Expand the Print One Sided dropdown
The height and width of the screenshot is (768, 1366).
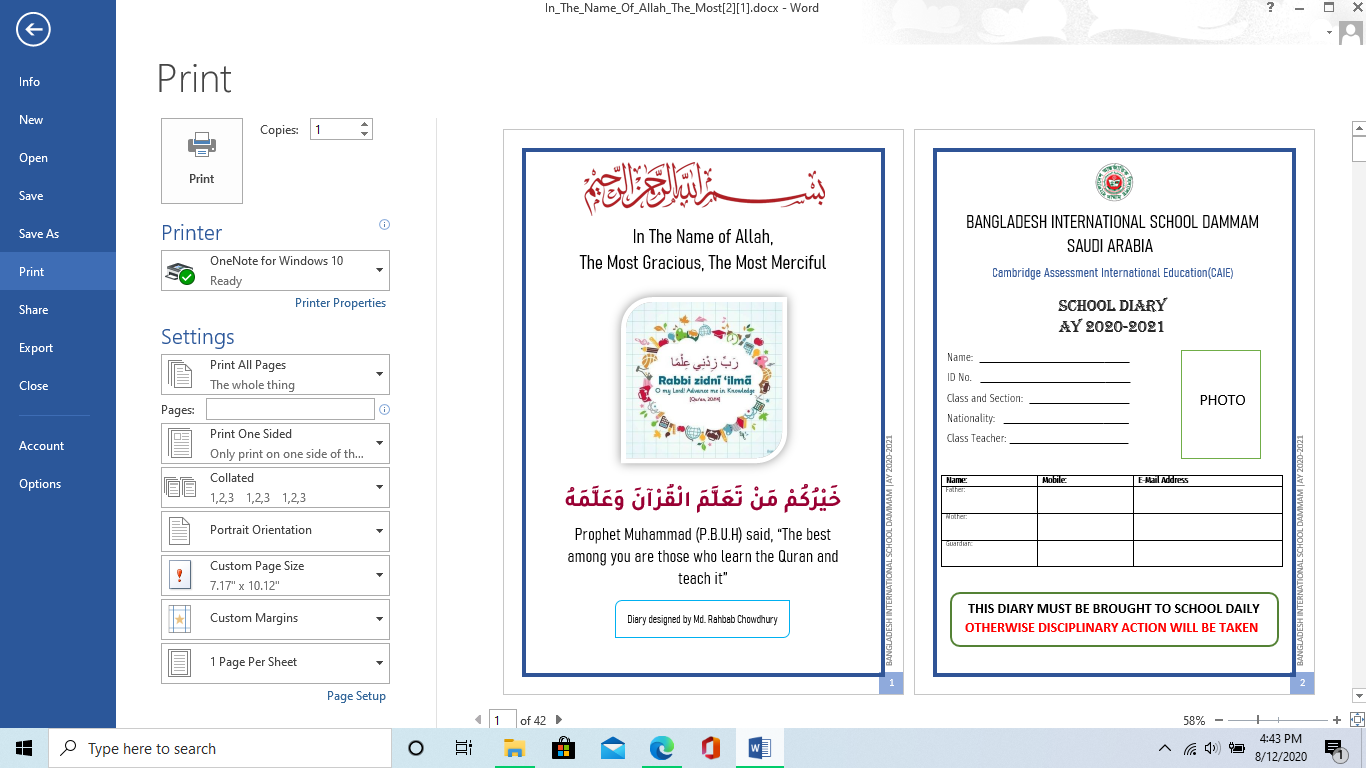click(x=275, y=443)
